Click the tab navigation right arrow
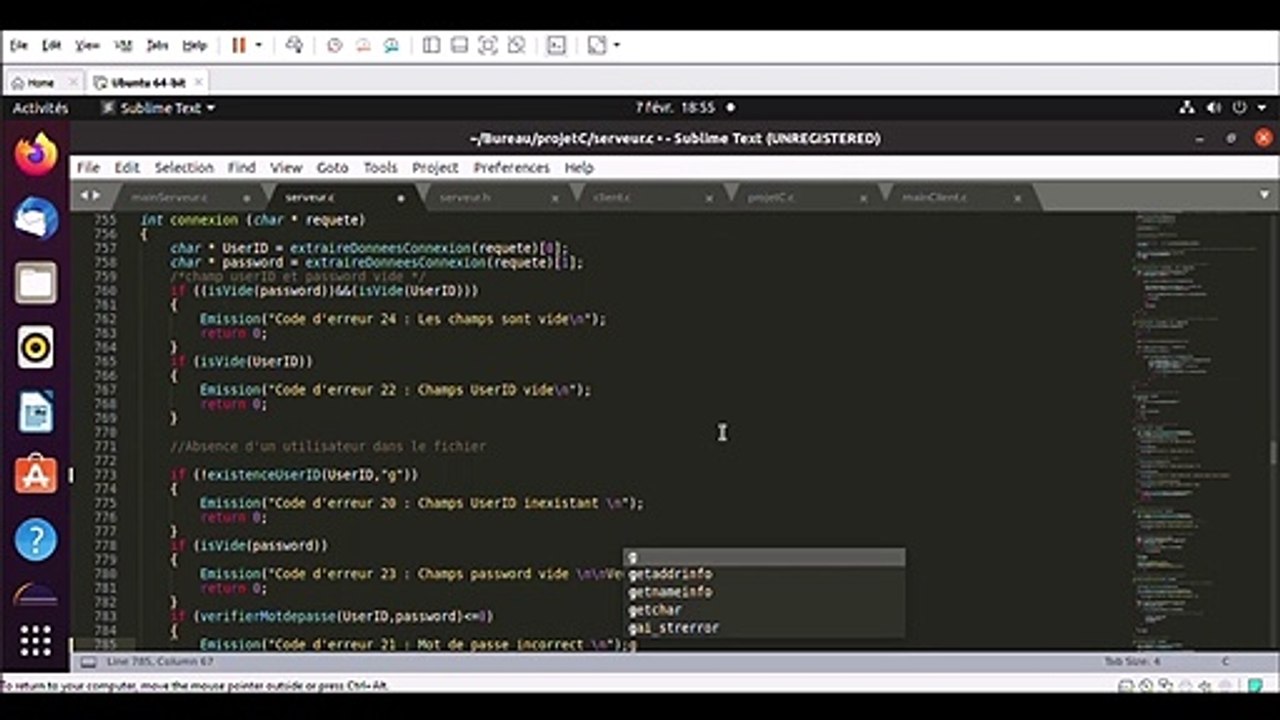 (x=97, y=195)
